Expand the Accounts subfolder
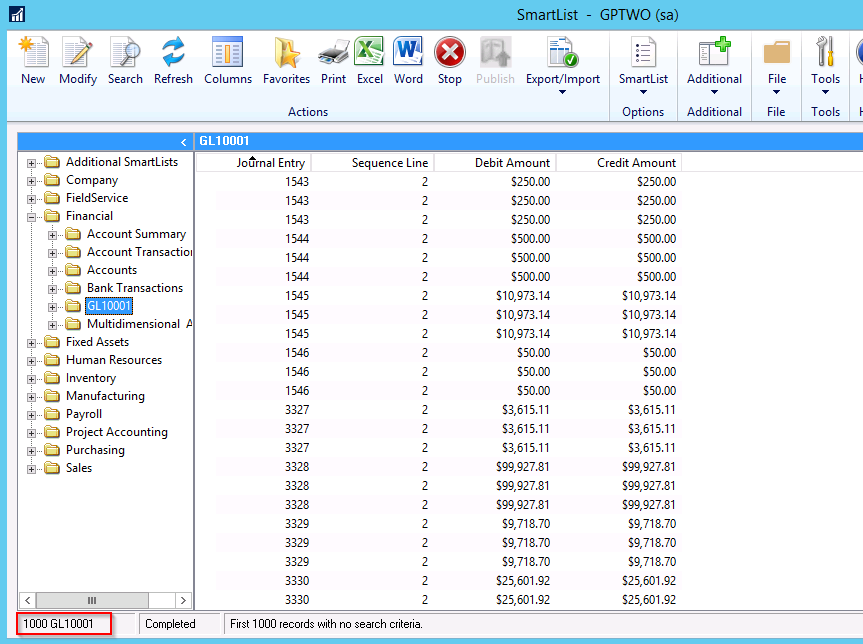Image resolution: width=863 pixels, height=644 pixels. click(x=52, y=271)
